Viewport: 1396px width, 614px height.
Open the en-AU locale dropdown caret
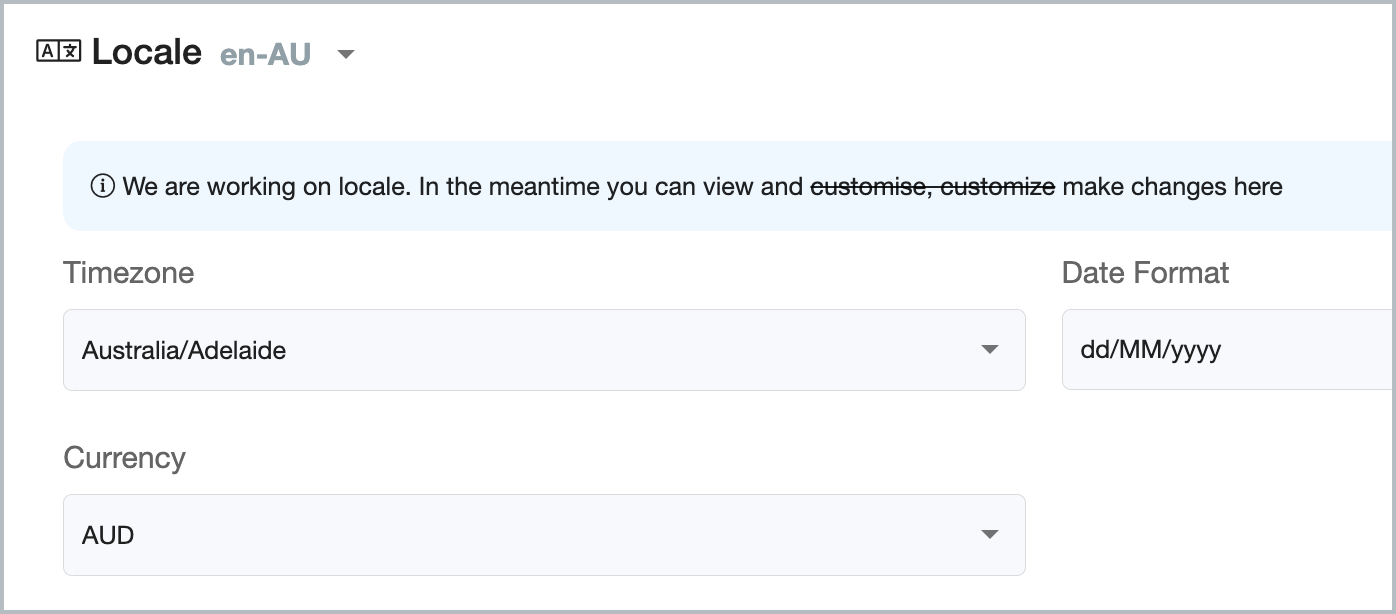pos(346,54)
